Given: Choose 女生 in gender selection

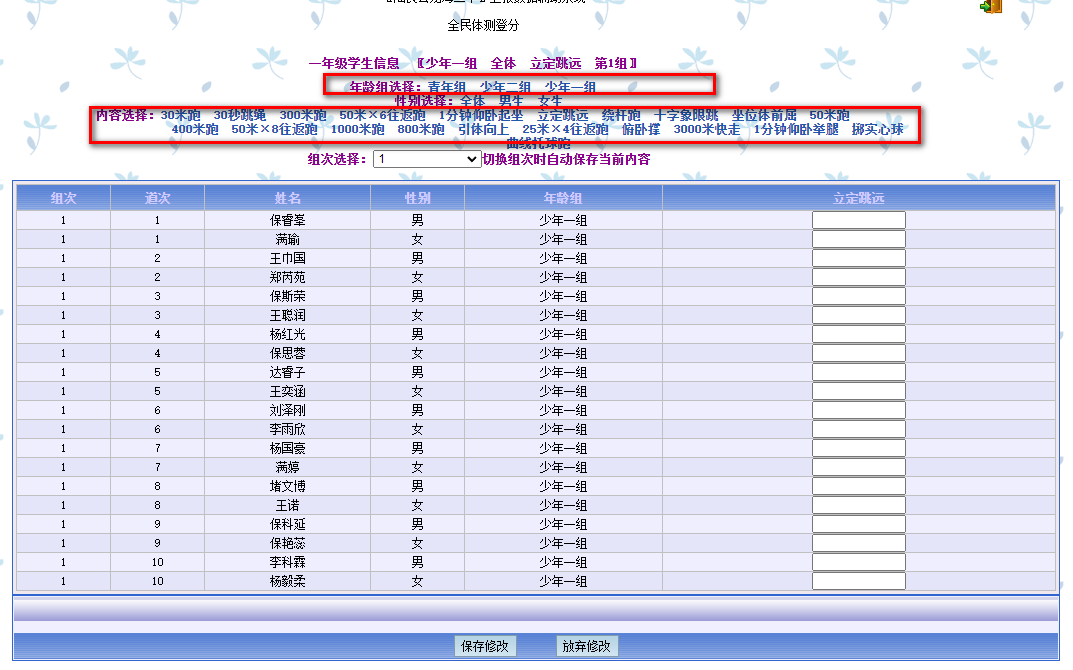Looking at the screenshot, I should pos(551,101).
